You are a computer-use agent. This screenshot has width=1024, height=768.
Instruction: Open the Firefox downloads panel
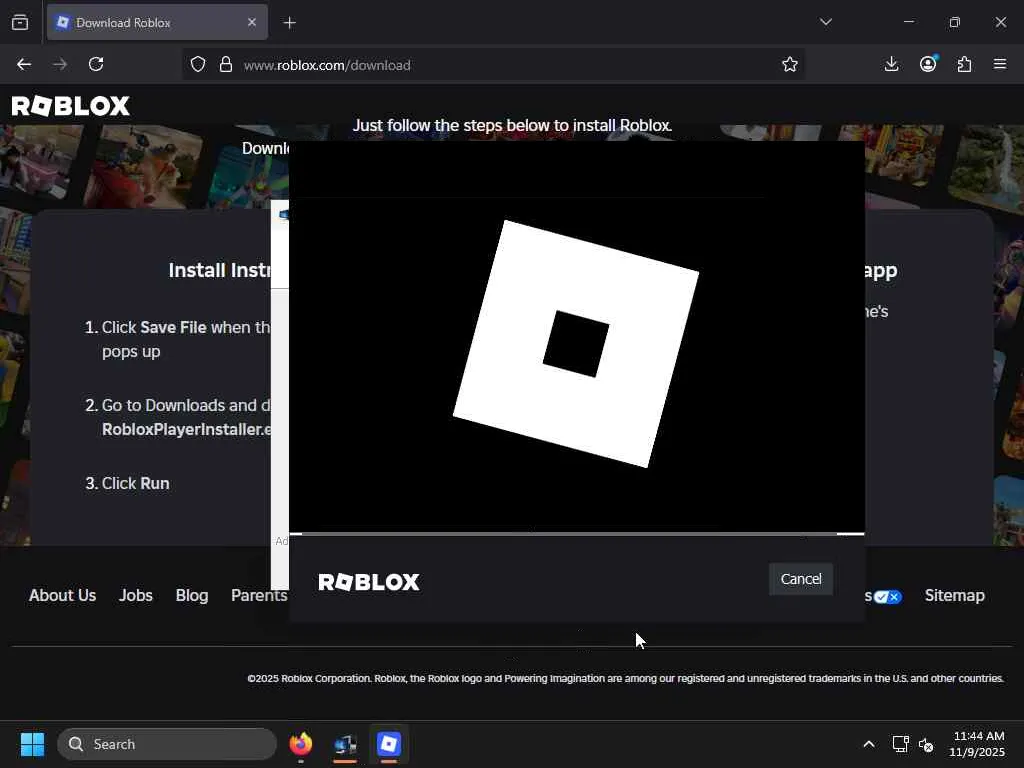pos(891,64)
